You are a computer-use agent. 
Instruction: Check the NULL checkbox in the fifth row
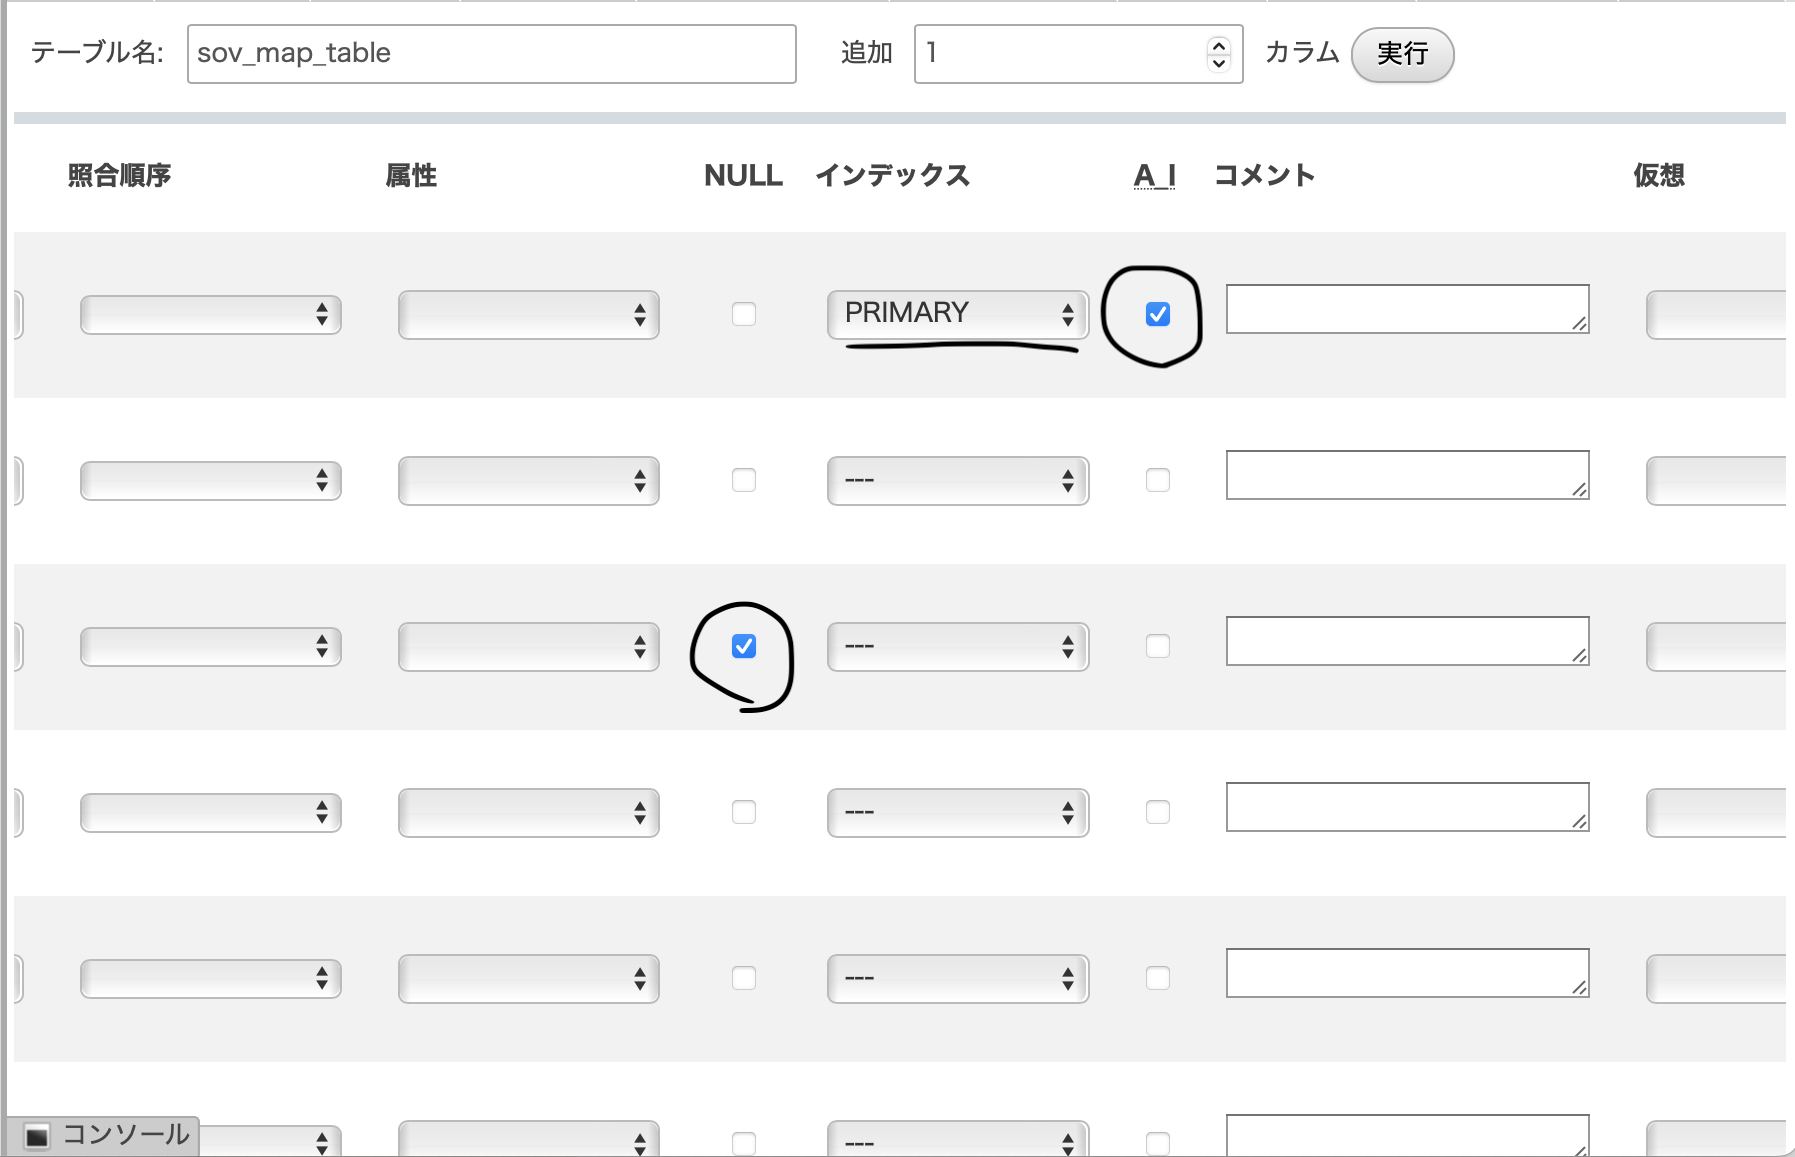pos(743,978)
